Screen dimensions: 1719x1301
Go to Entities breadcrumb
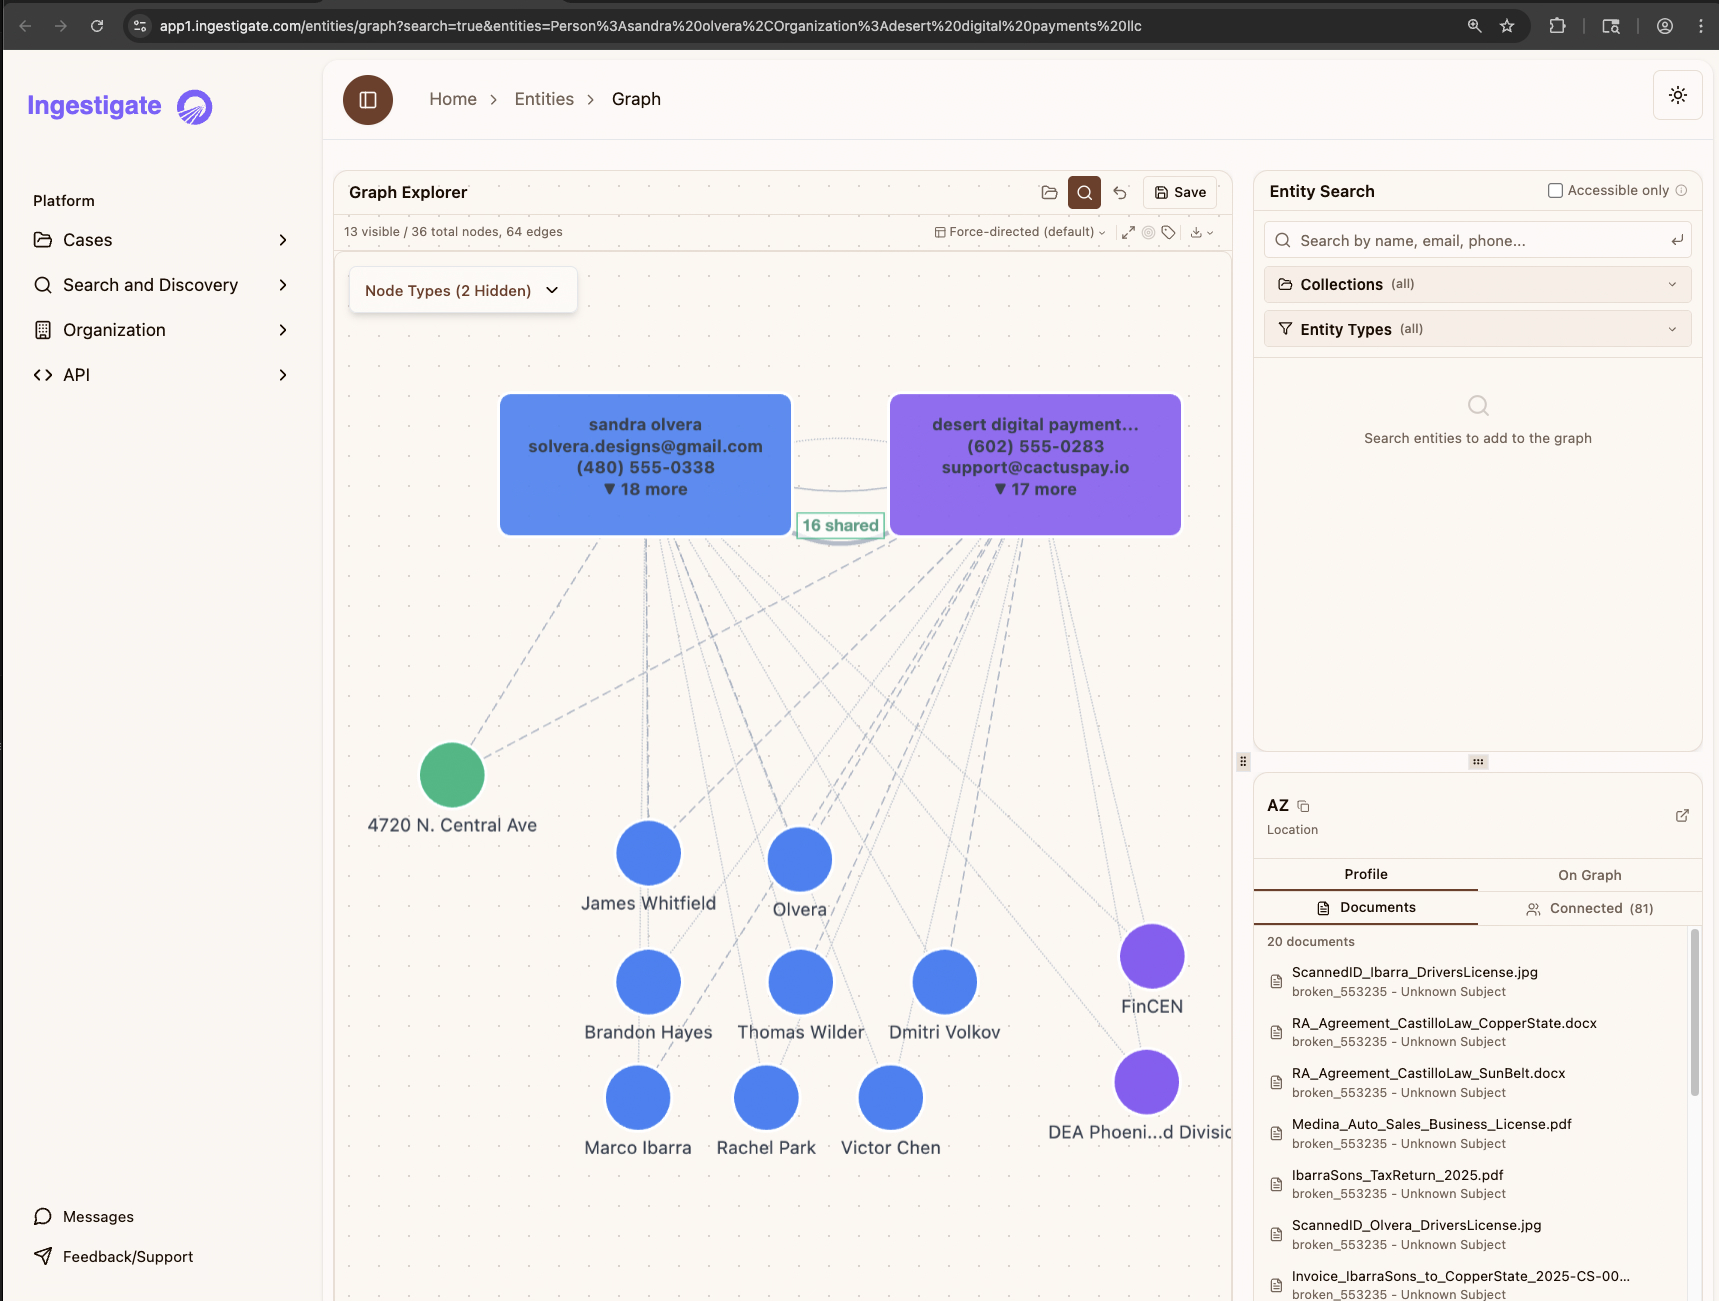(x=544, y=99)
